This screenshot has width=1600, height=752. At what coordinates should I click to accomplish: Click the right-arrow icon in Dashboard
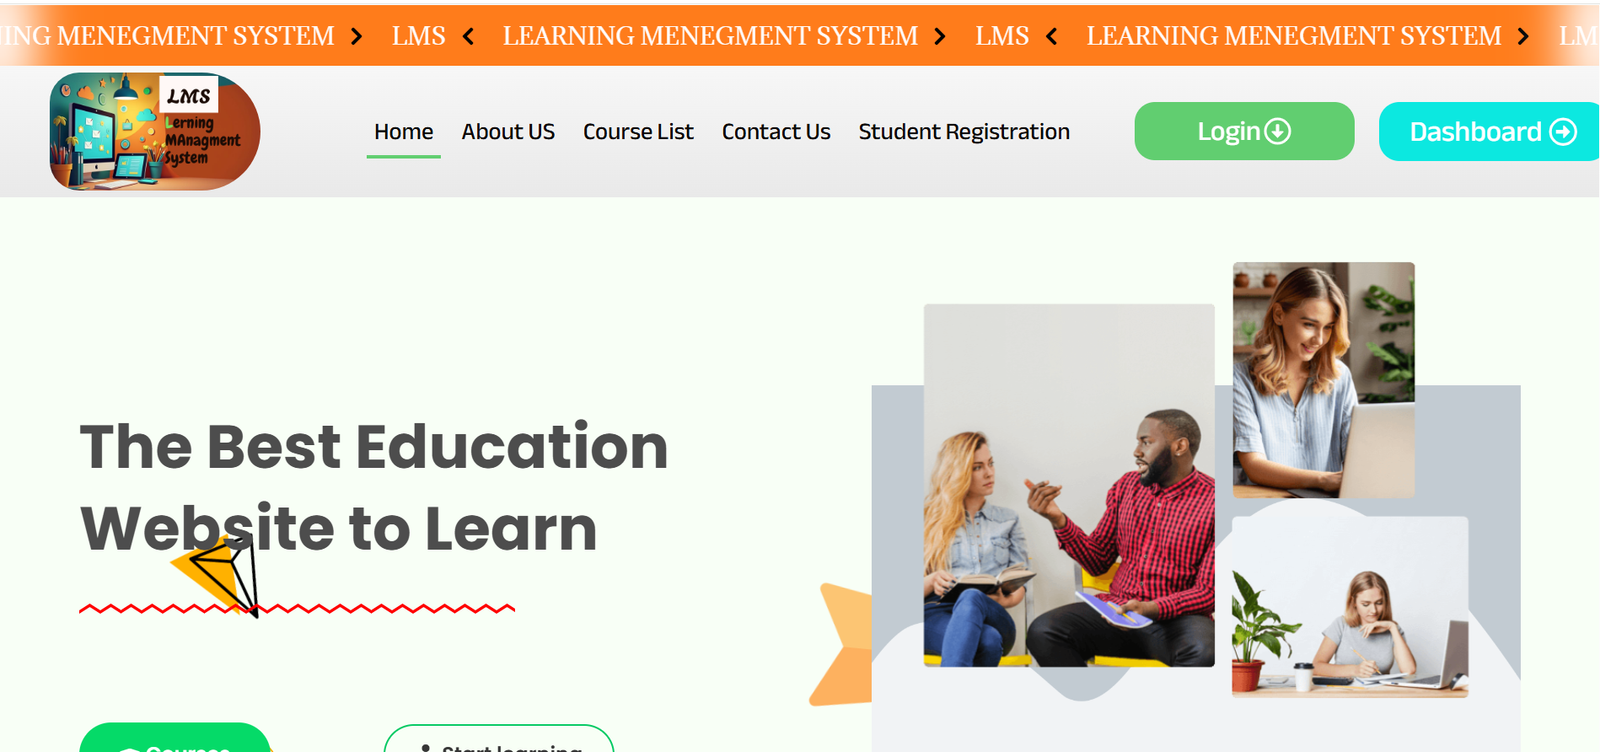(x=1563, y=132)
